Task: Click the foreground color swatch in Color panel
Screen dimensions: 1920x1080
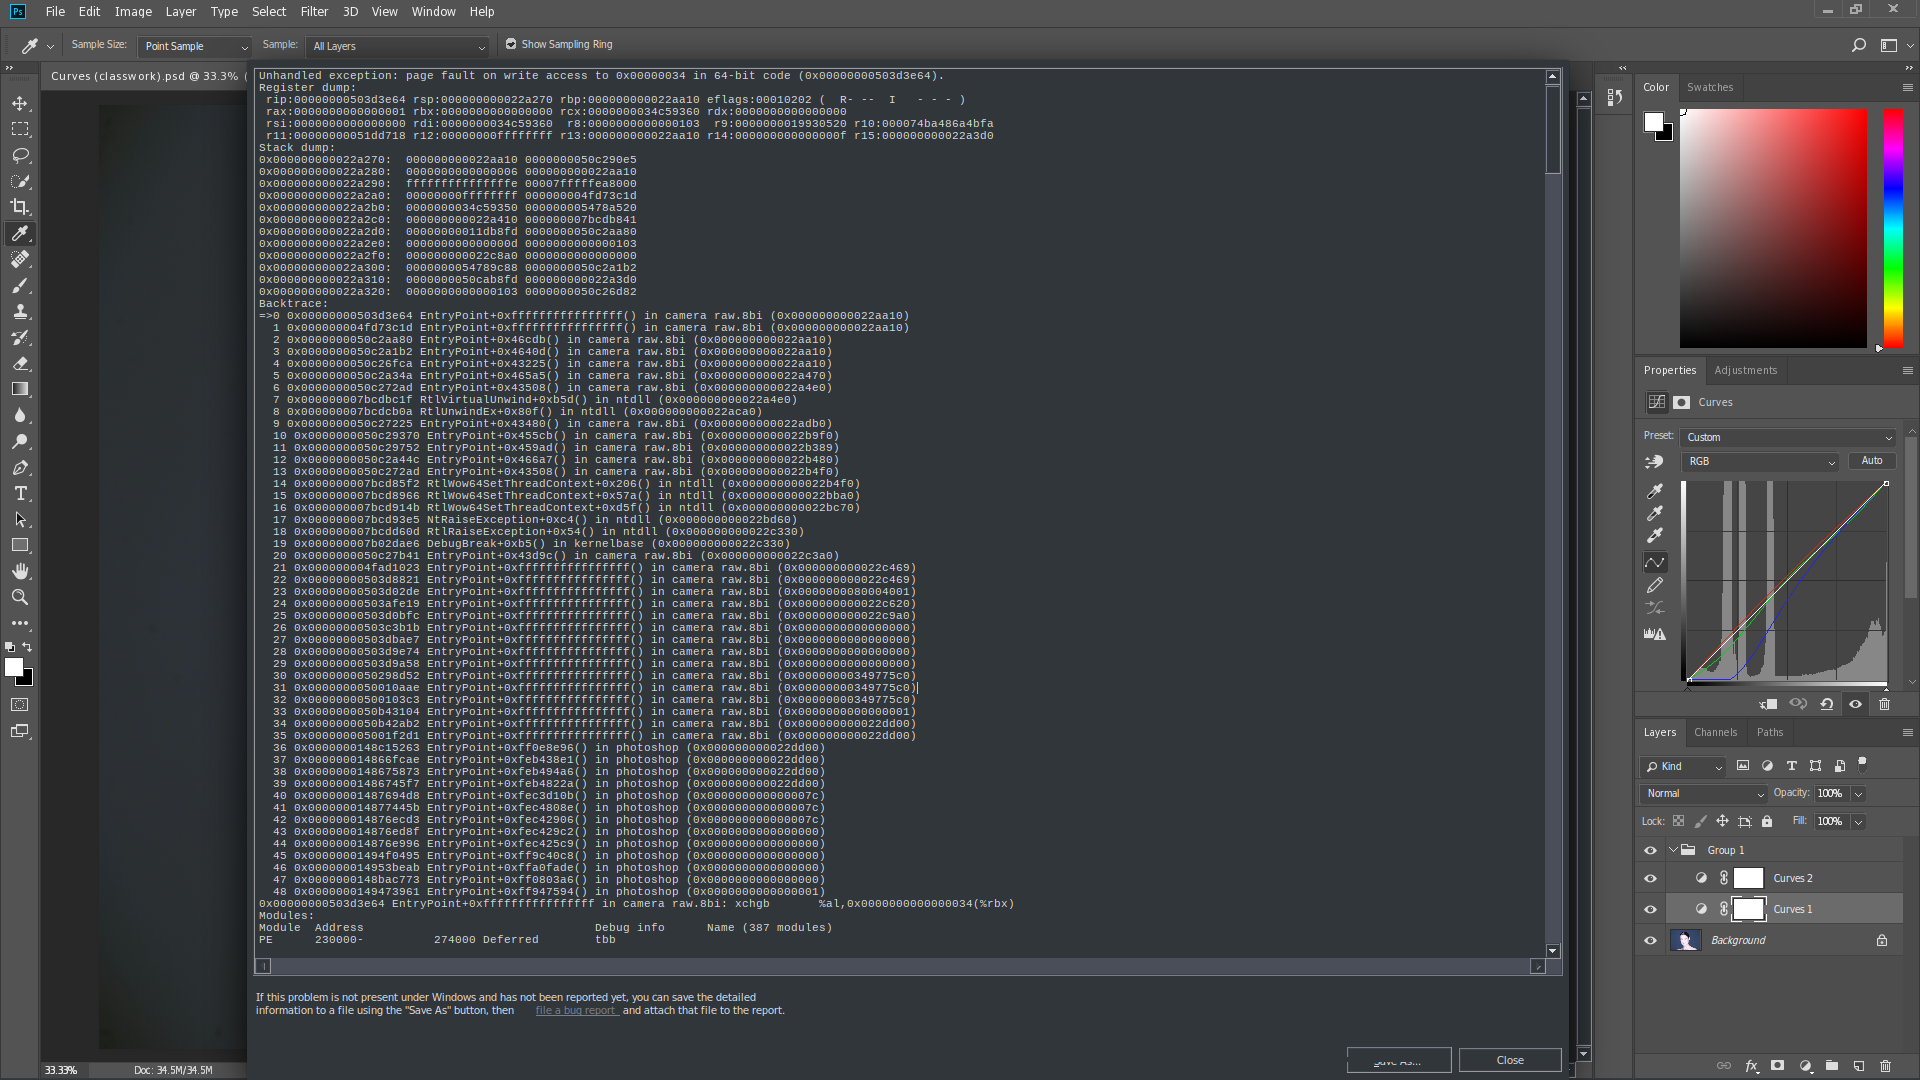Action: pyautogui.click(x=1654, y=122)
